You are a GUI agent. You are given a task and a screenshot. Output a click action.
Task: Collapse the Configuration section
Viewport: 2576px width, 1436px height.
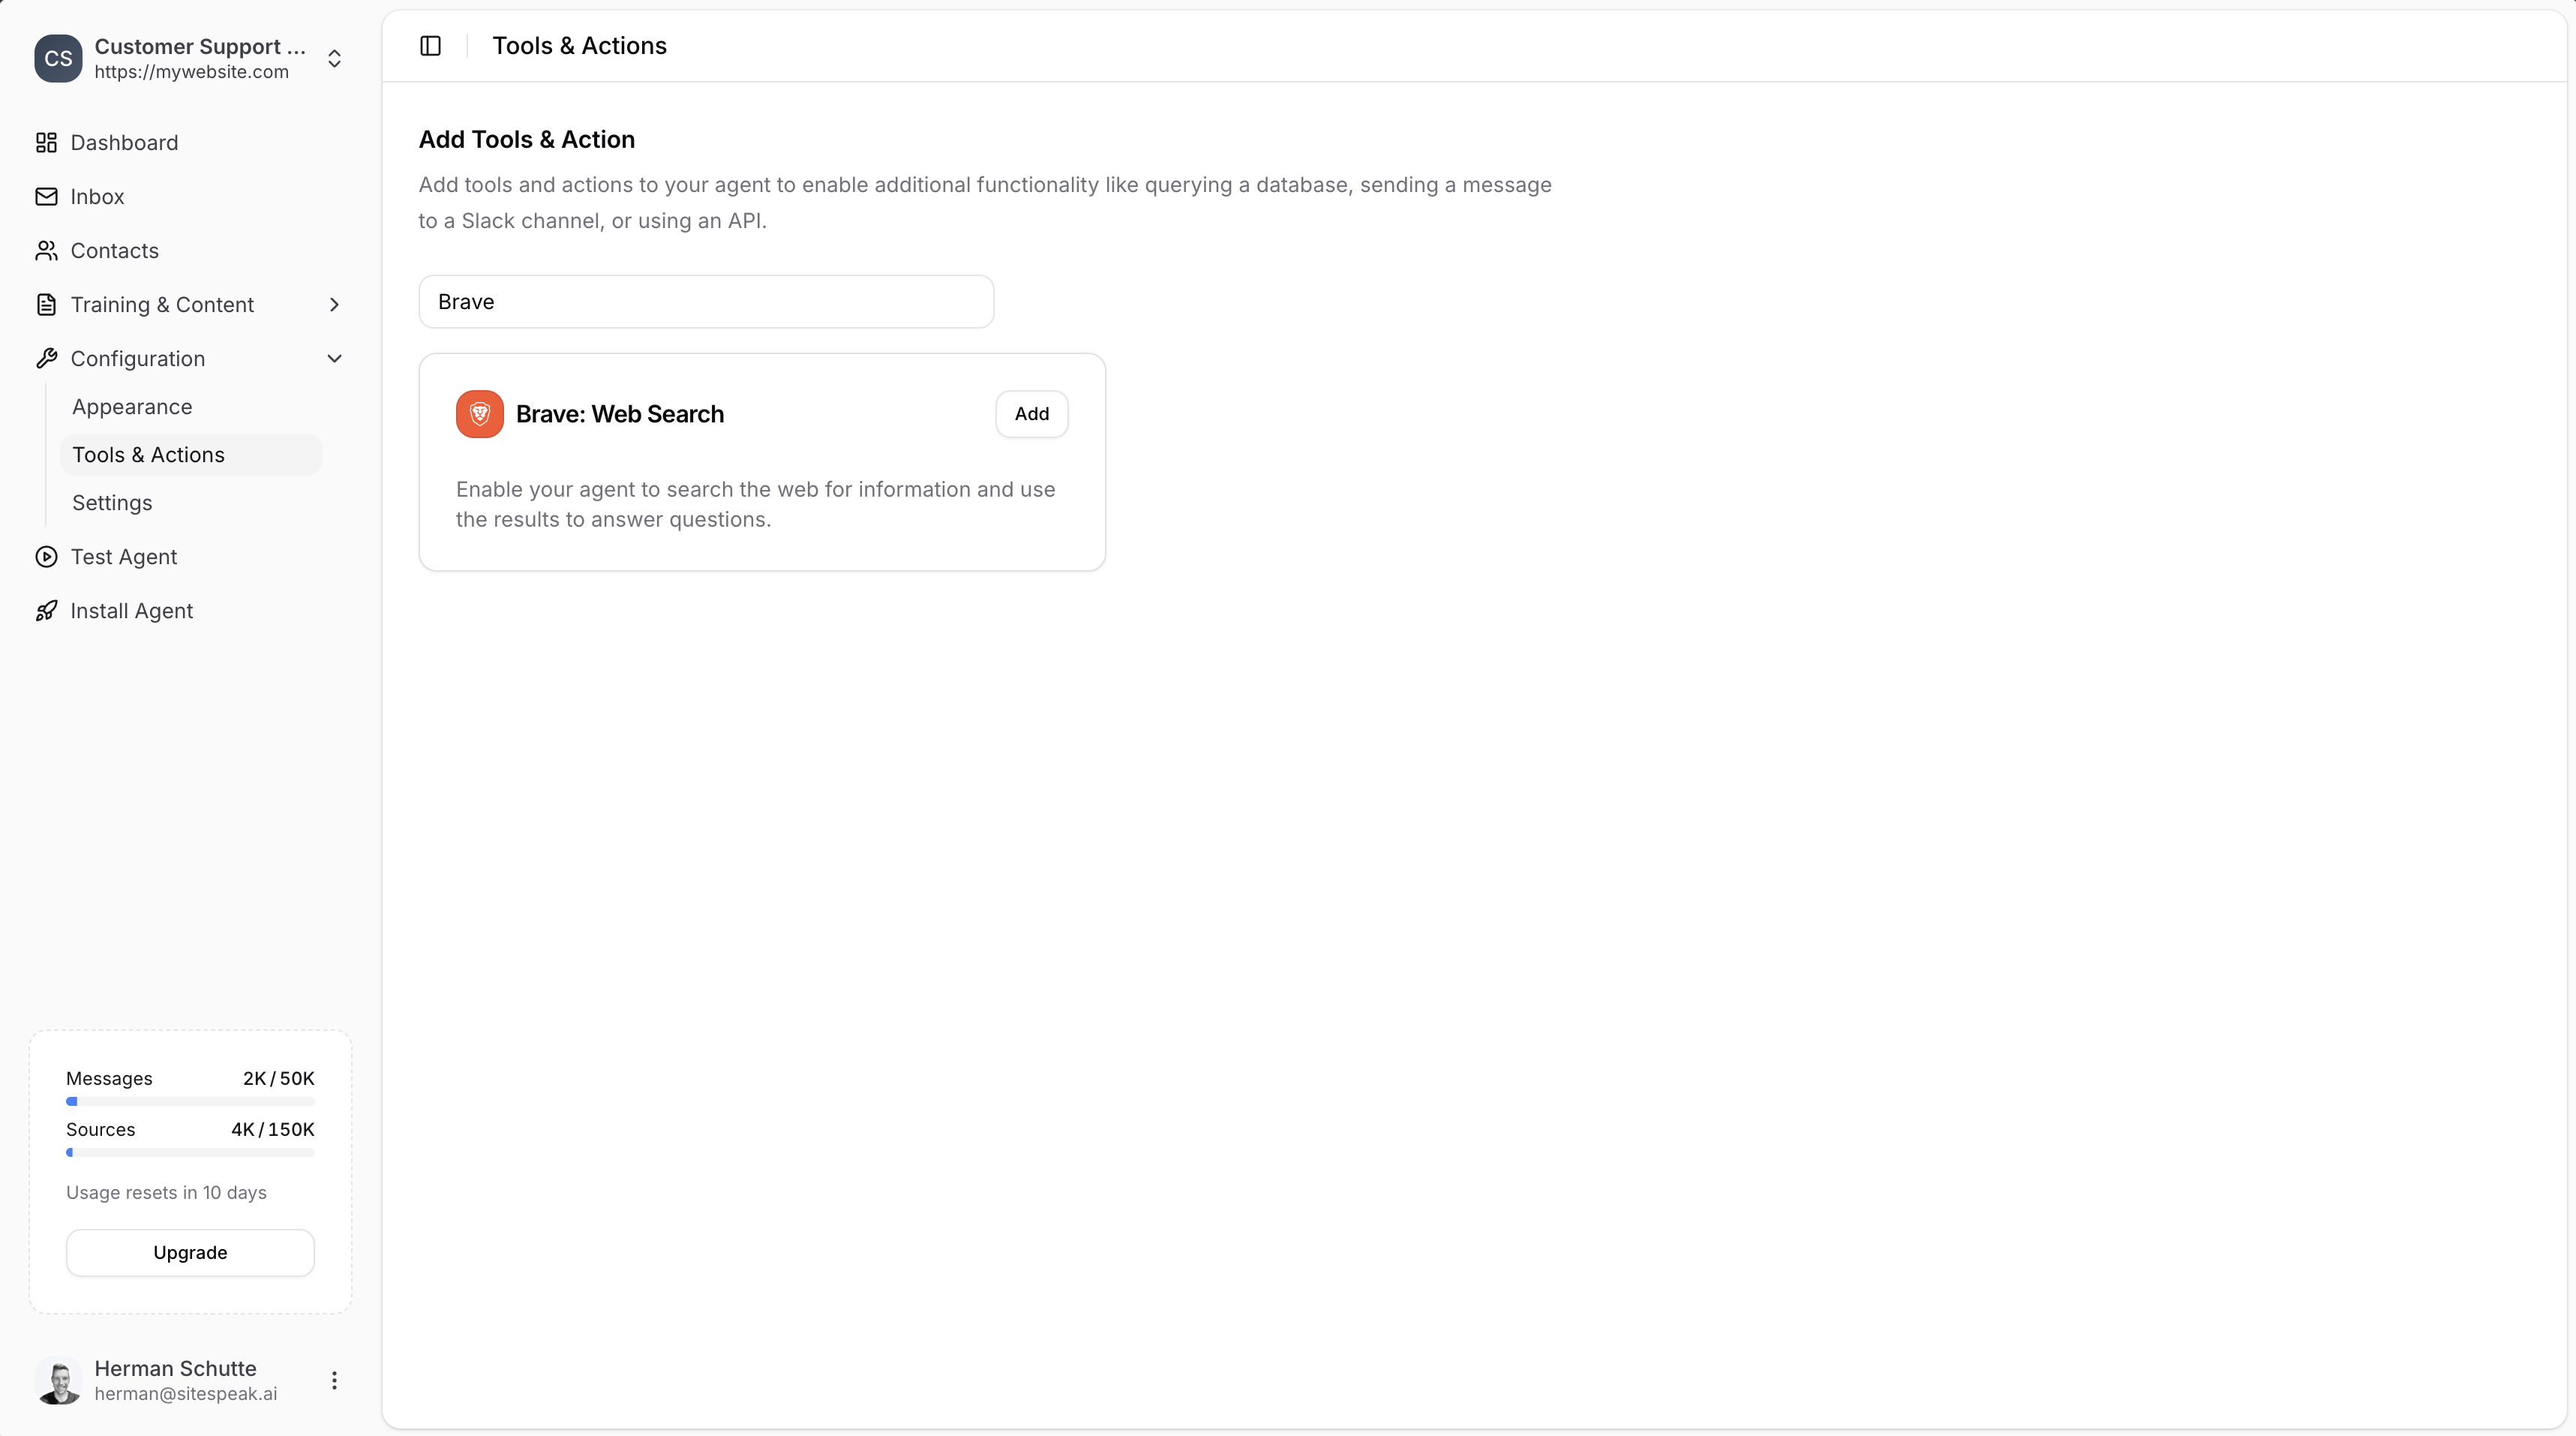click(334, 358)
